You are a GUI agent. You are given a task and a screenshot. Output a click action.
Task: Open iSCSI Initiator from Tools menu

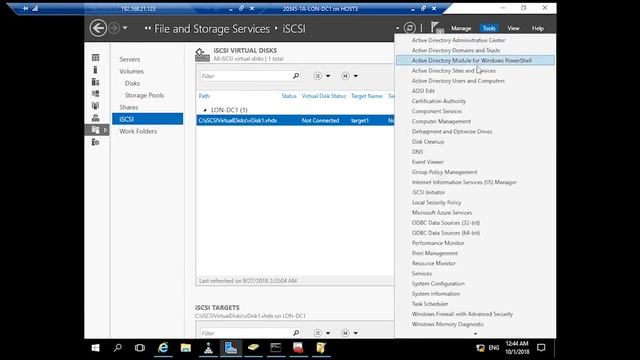point(428,192)
